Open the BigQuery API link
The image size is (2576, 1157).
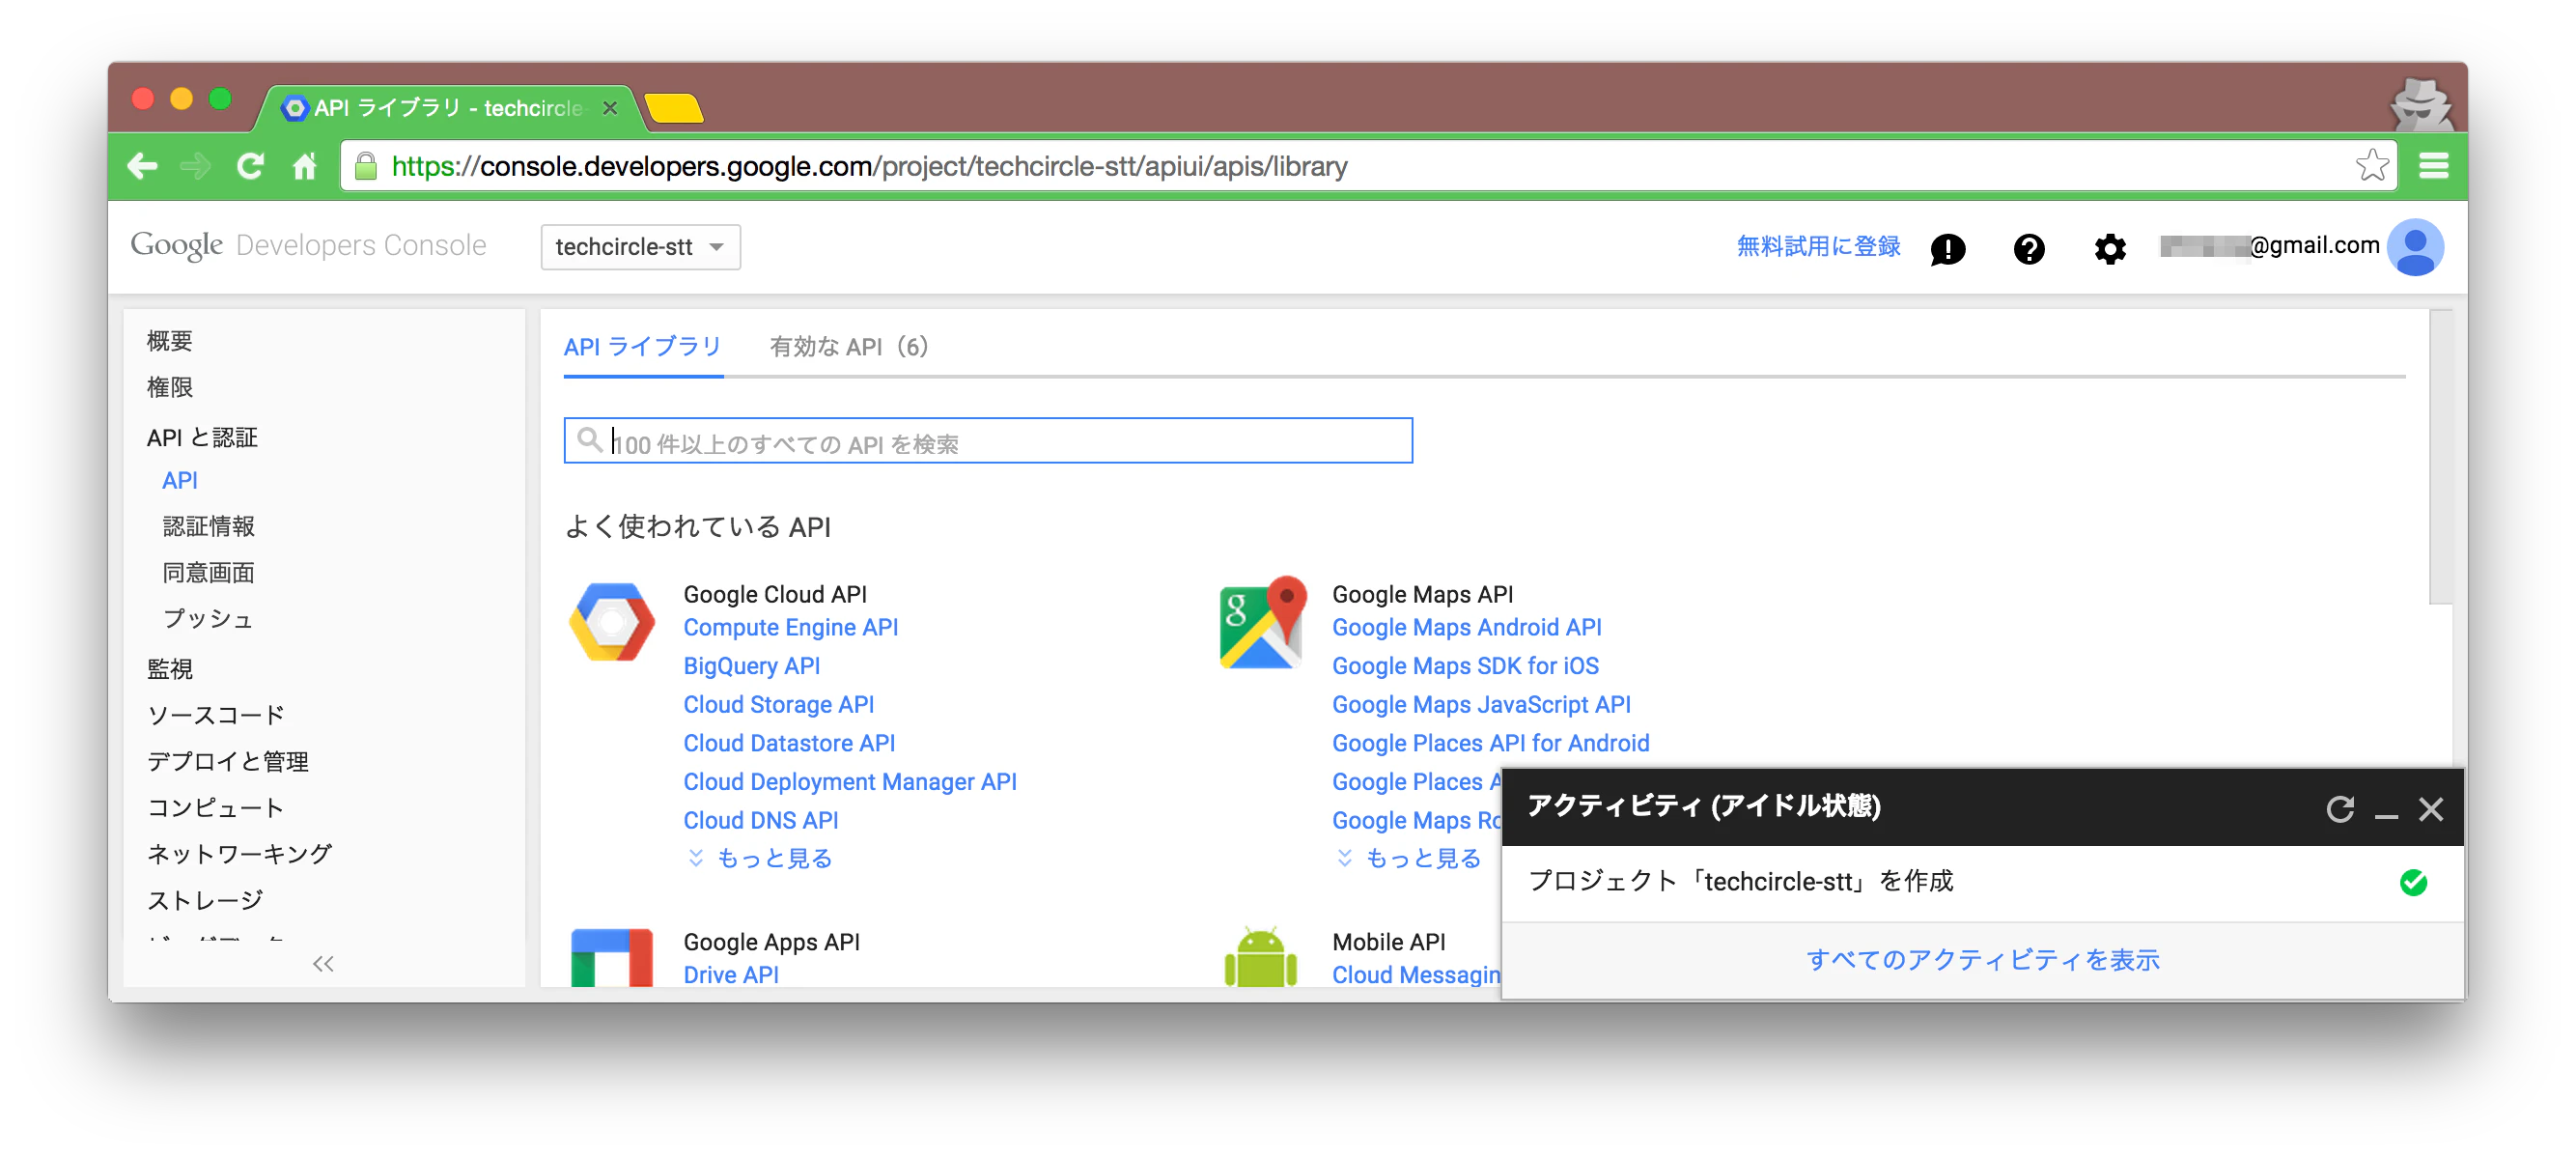click(751, 666)
